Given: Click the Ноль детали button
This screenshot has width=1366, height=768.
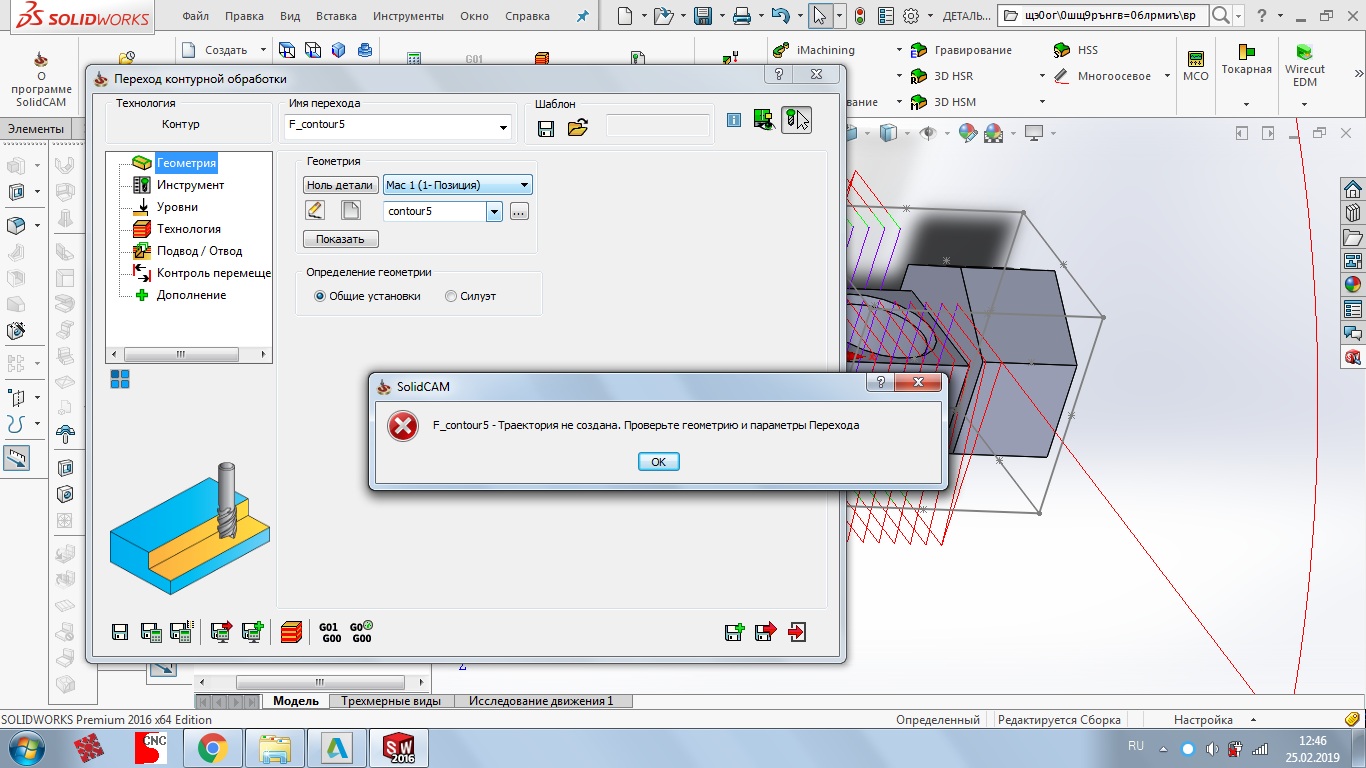Looking at the screenshot, I should point(340,185).
